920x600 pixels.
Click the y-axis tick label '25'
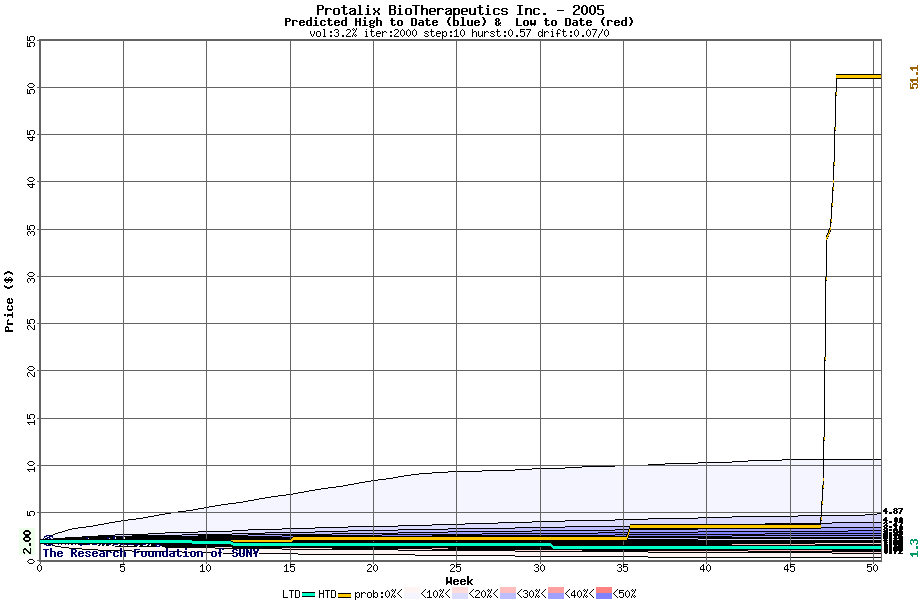tap(31, 324)
